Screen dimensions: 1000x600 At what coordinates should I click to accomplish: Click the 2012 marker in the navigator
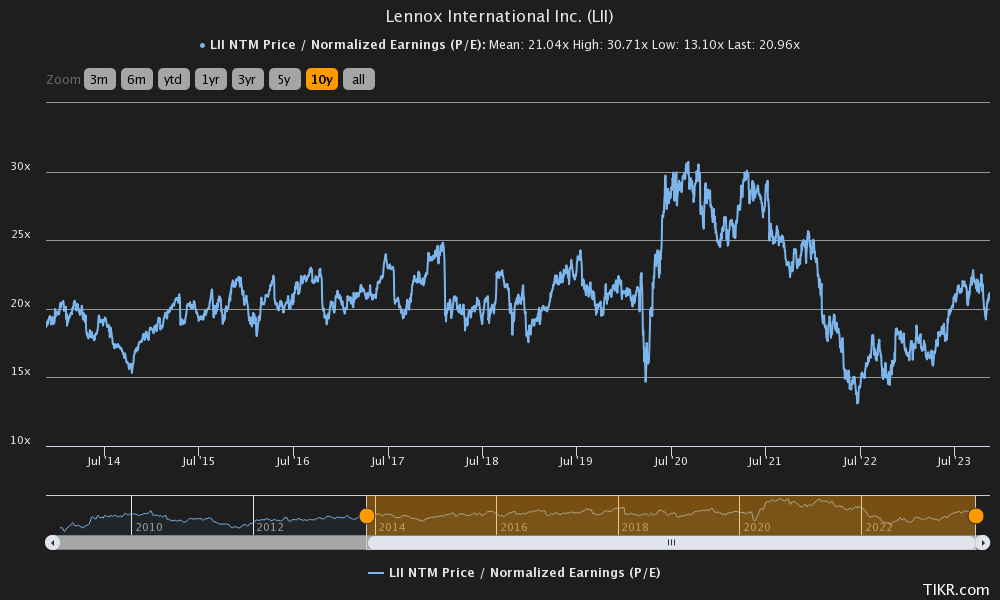(x=270, y=527)
